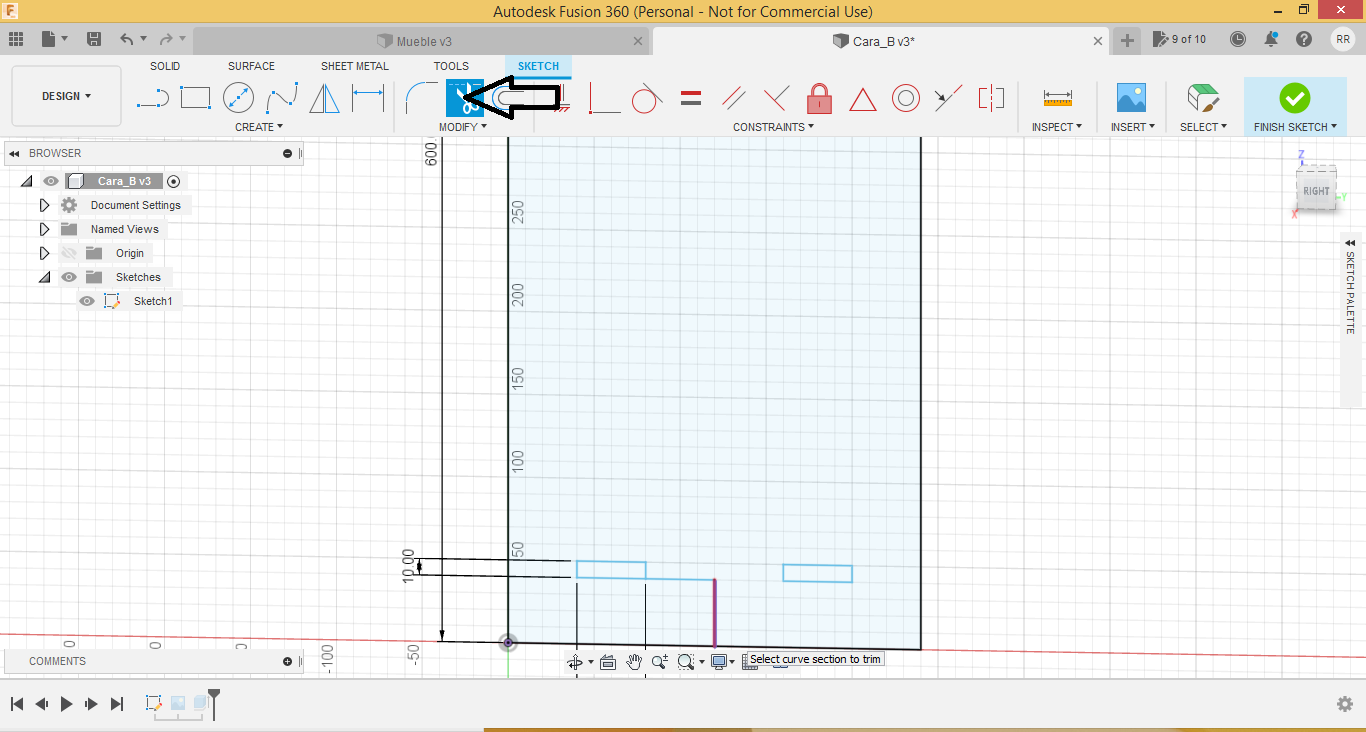Open the job status clock icon
Image resolution: width=1366 pixels, height=732 pixels.
[1238, 39]
